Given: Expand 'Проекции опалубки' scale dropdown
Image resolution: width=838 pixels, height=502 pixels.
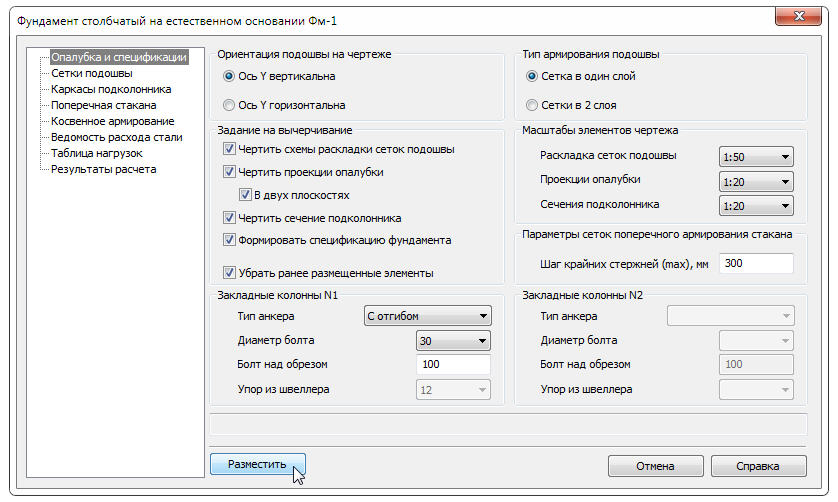Looking at the screenshot, I should point(756,181).
